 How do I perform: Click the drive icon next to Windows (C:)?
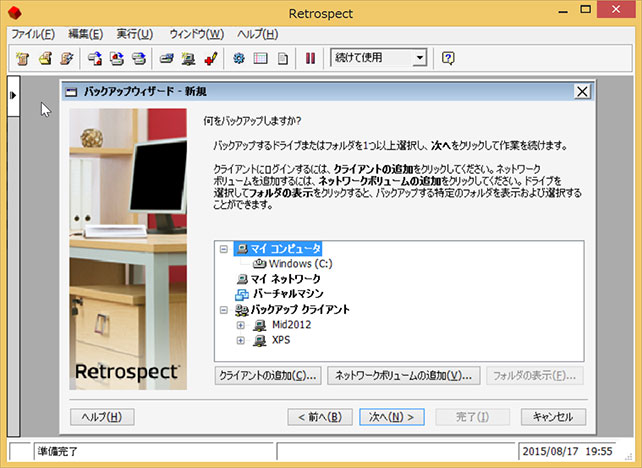(260, 264)
